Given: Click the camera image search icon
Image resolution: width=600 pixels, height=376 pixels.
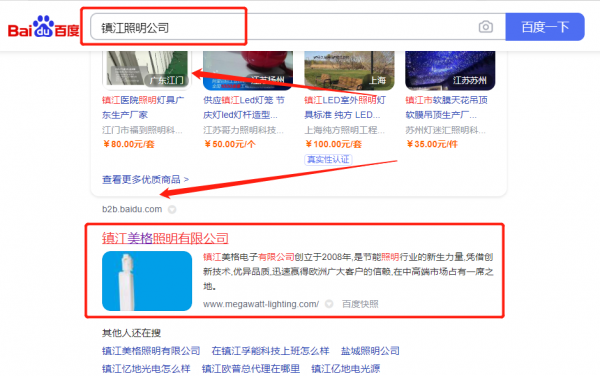Looking at the screenshot, I should (486, 27).
